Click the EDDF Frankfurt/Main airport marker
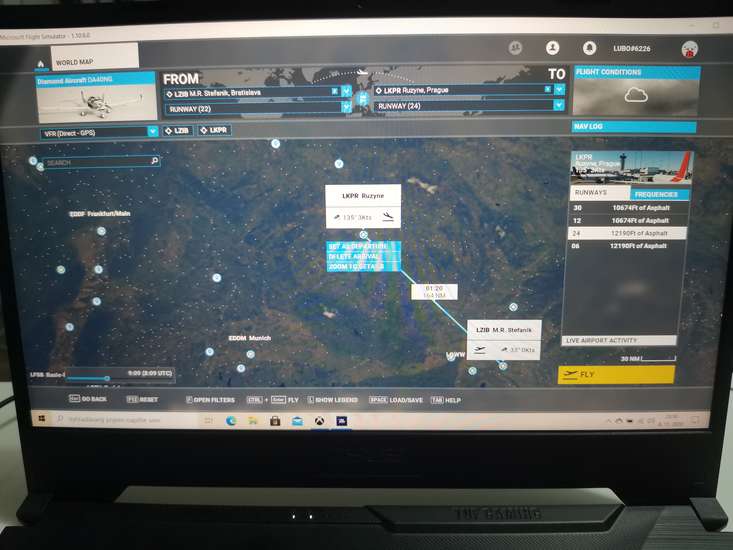The image size is (733, 550). [101, 231]
